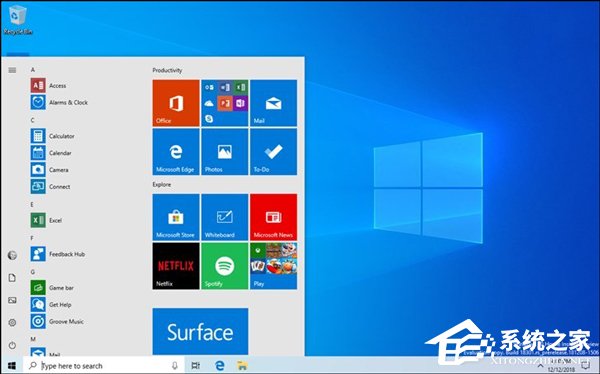
Task: Open File Explorer from the taskbar
Action: point(242,366)
